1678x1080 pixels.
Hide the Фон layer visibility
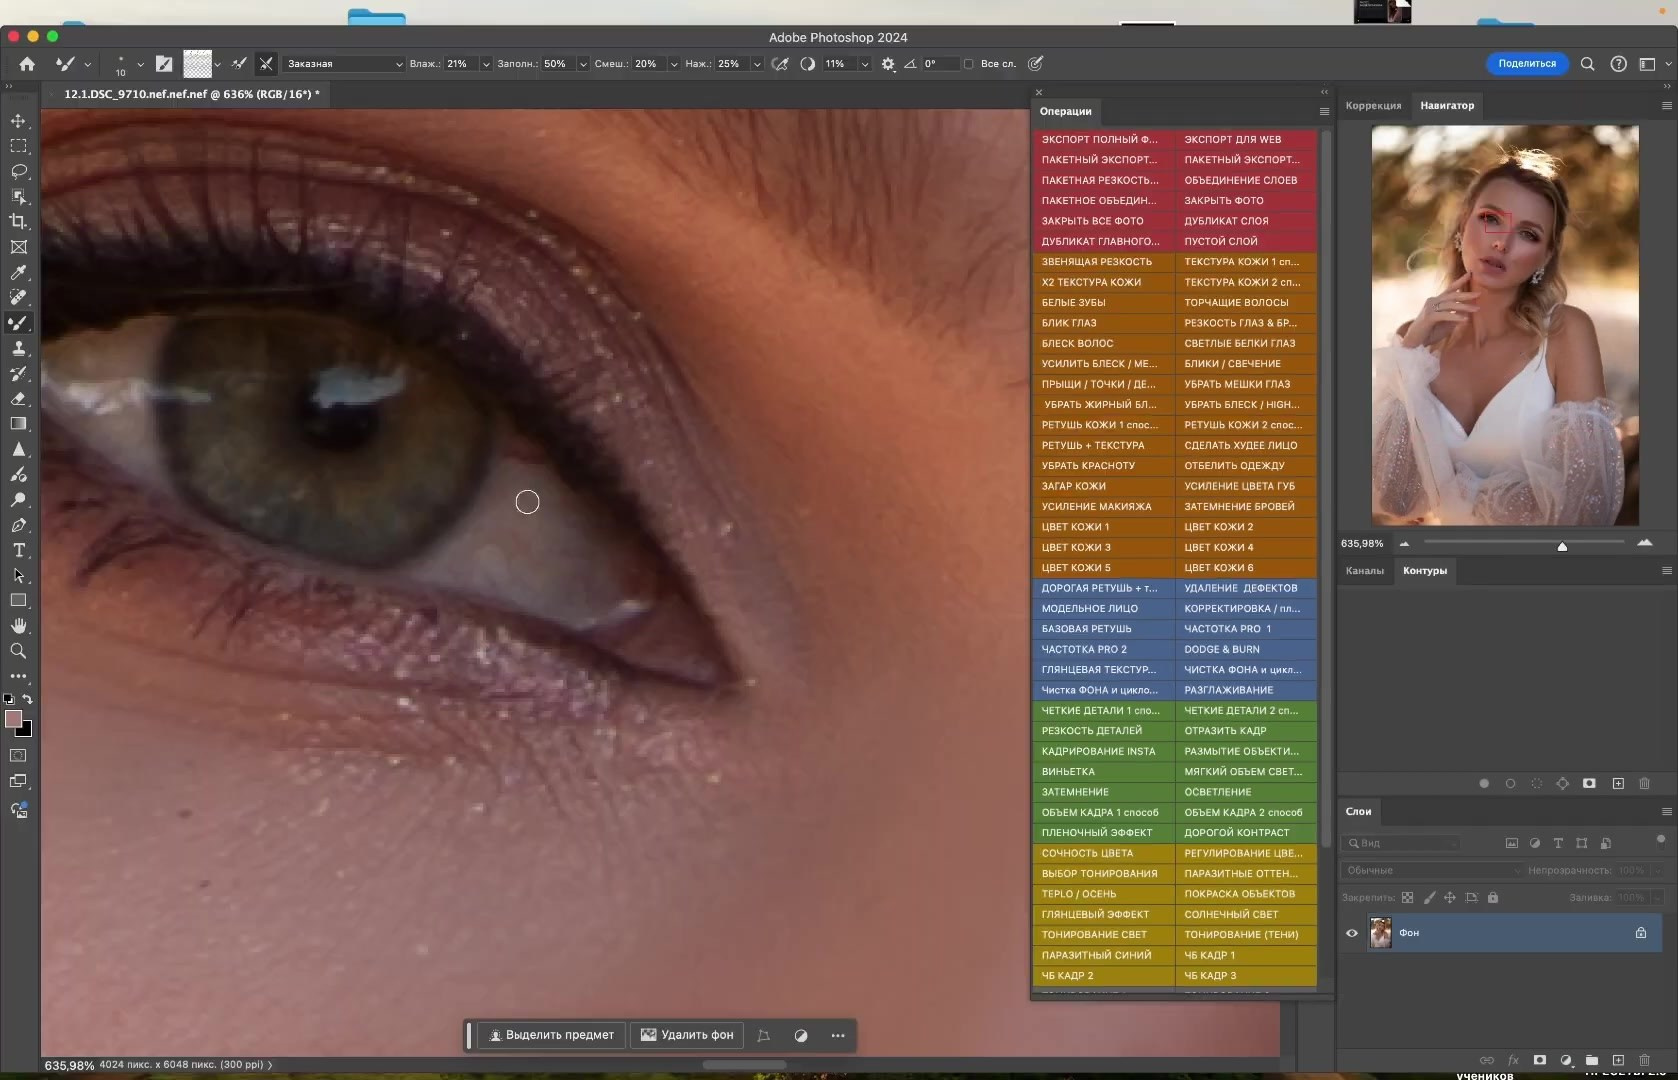(x=1352, y=933)
